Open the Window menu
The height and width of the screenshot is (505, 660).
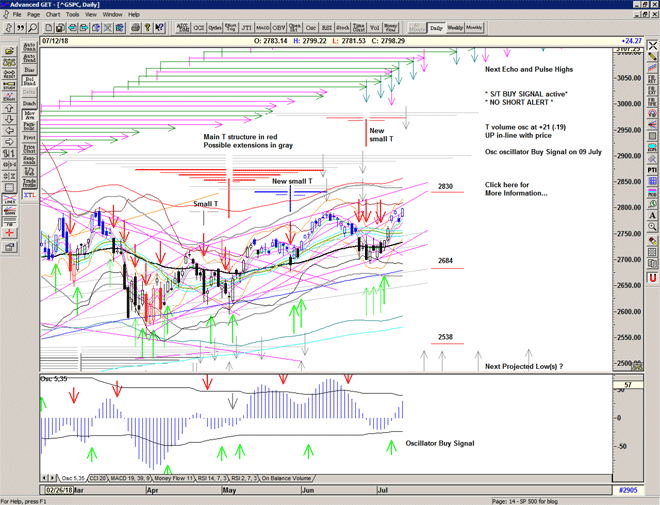112,15
